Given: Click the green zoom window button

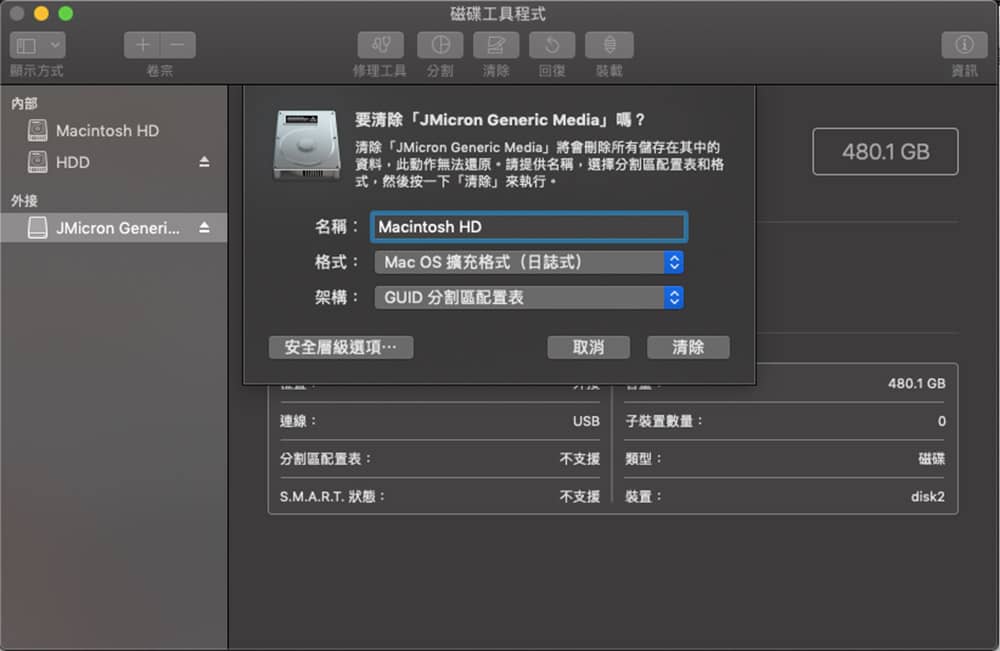Looking at the screenshot, I should pos(65,13).
